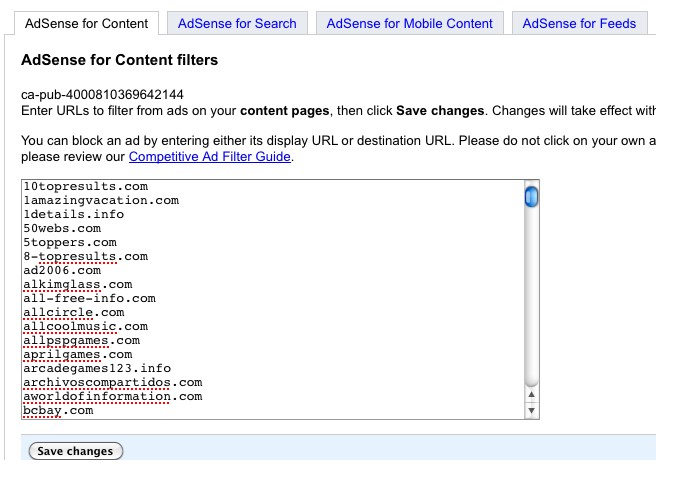Click the 50webs.com entry in filter list

(62, 228)
